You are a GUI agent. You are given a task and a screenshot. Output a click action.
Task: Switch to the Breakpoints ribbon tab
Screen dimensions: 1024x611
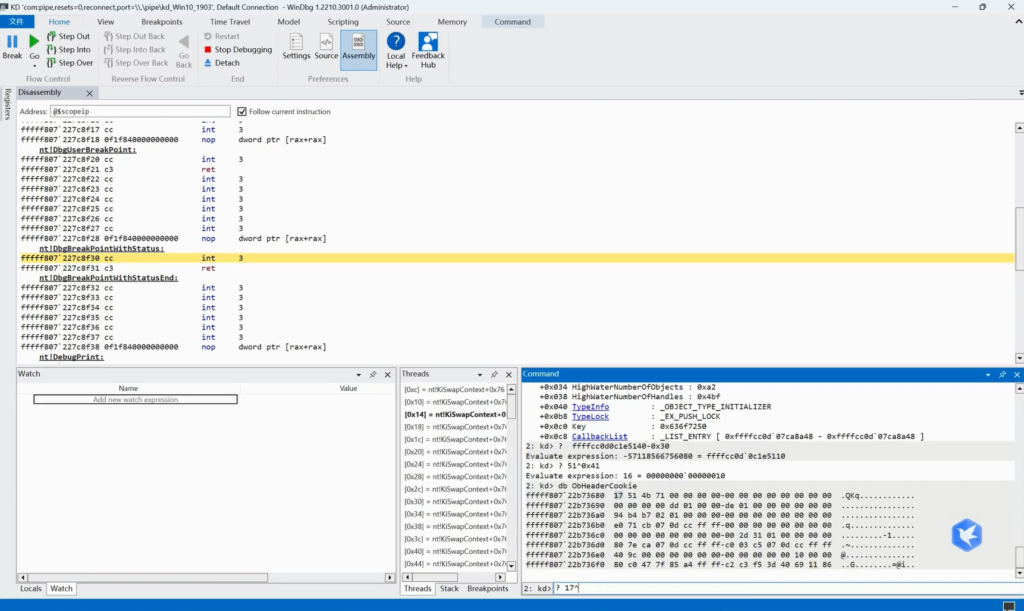click(x=161, y=22)
